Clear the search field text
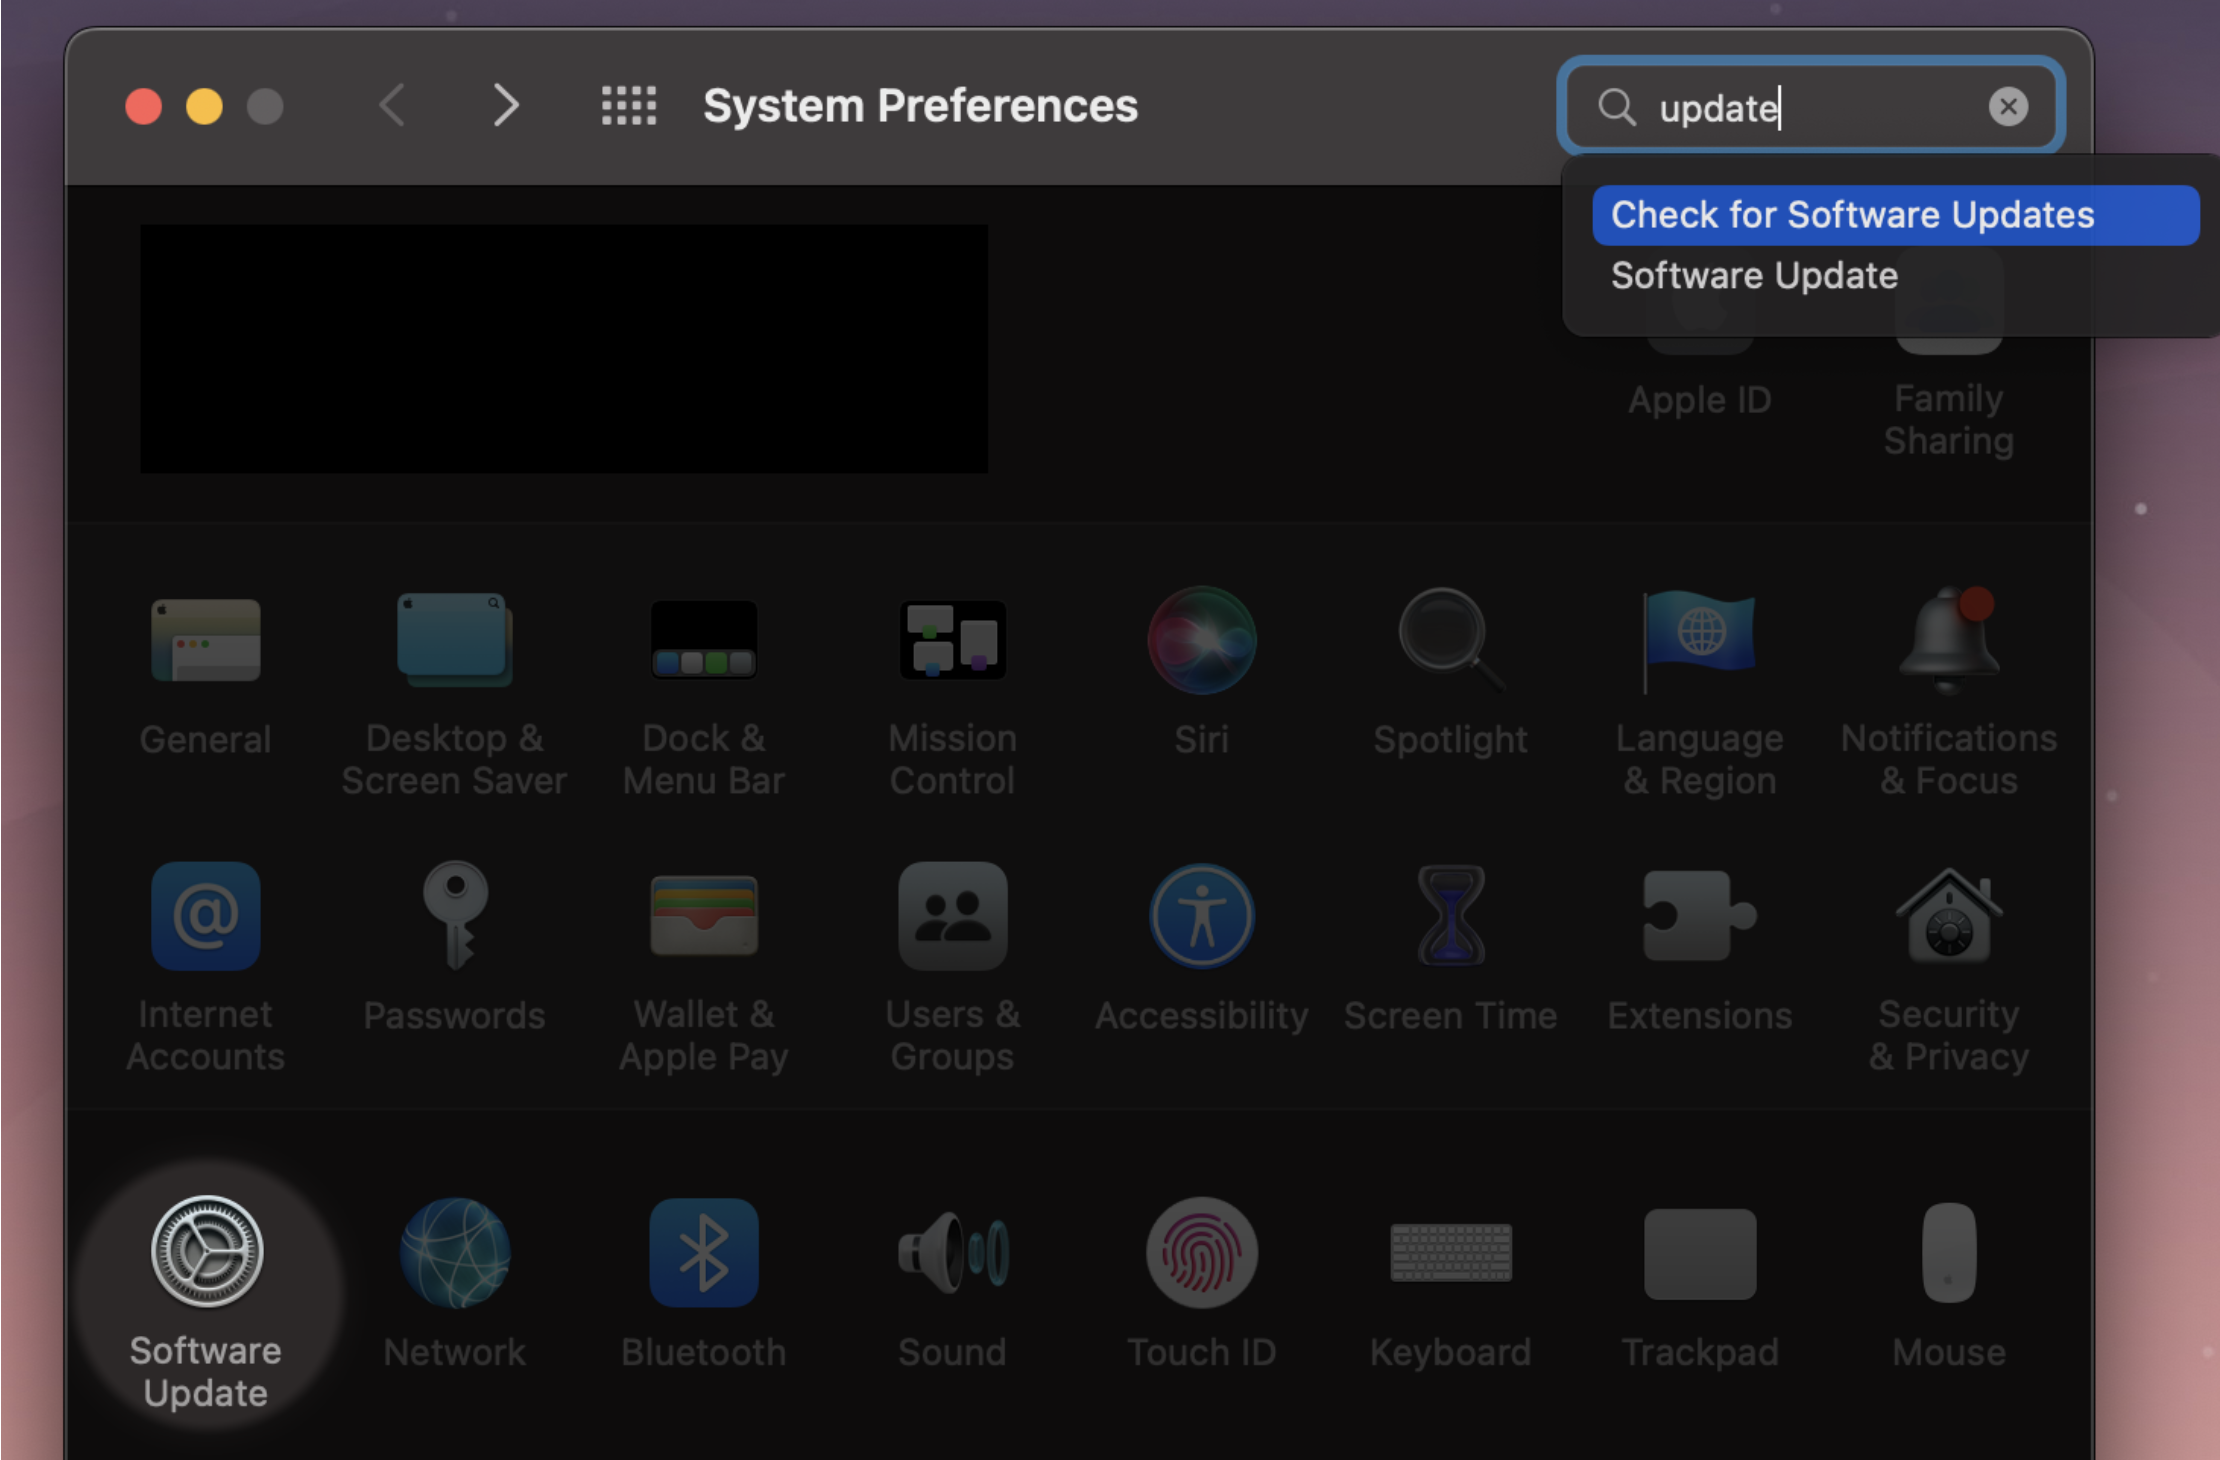The width and height of the screenshot is (2220, 1460). 2008,106
